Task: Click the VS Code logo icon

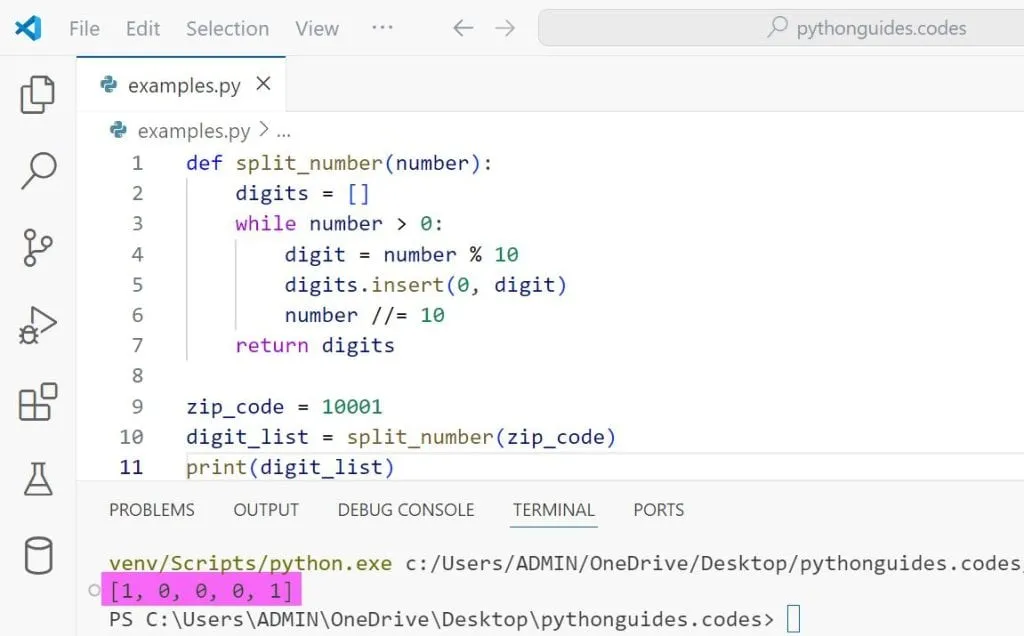Action: (x=28, y=28)
